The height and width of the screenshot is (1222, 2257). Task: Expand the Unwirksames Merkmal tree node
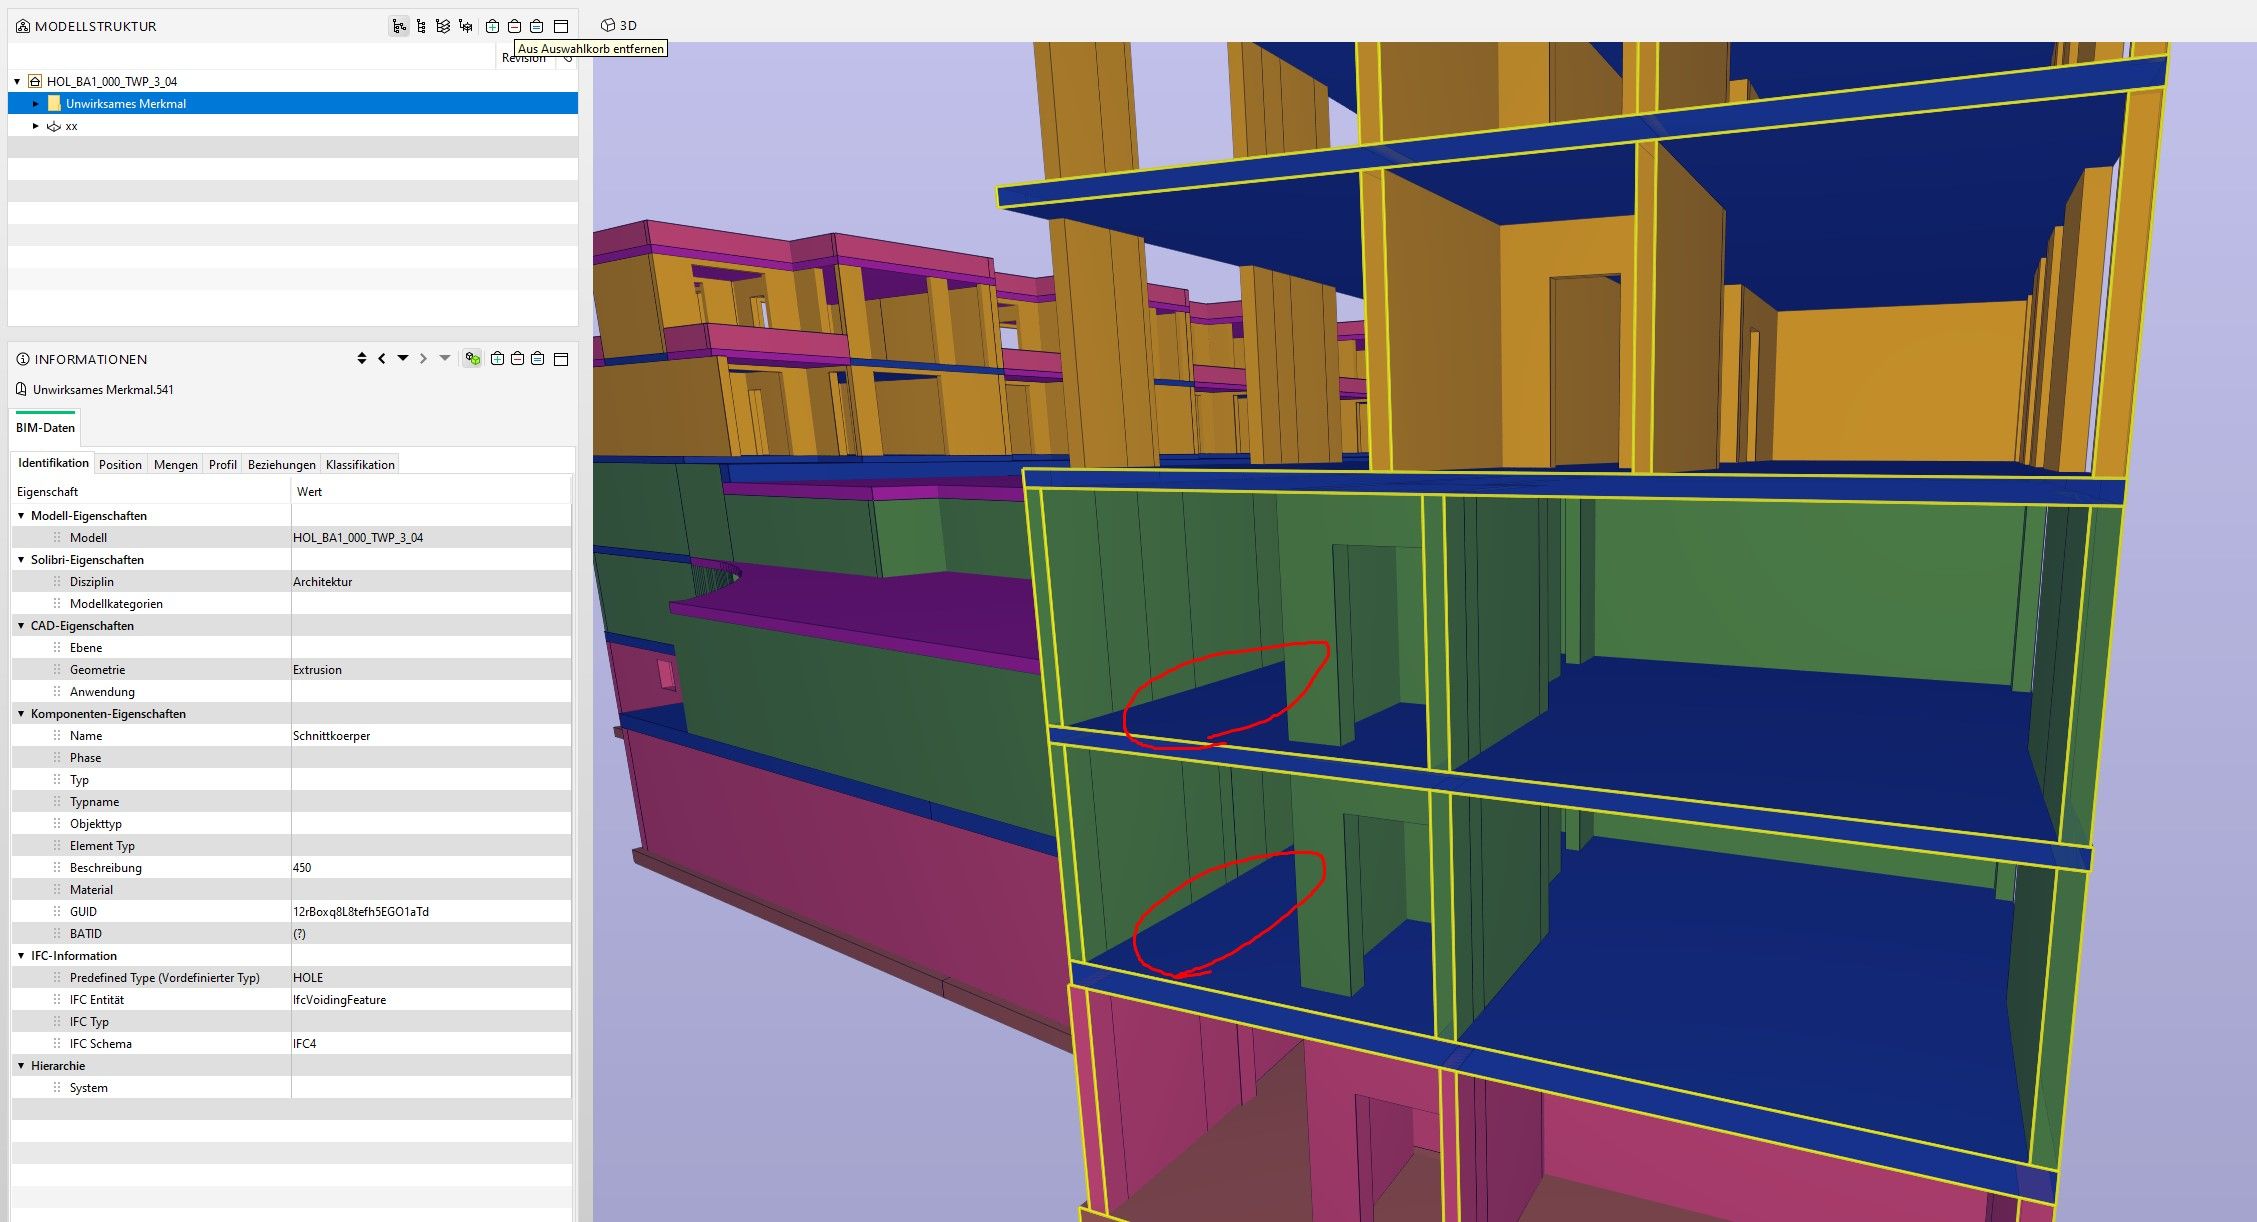click(x=36, y=103)
